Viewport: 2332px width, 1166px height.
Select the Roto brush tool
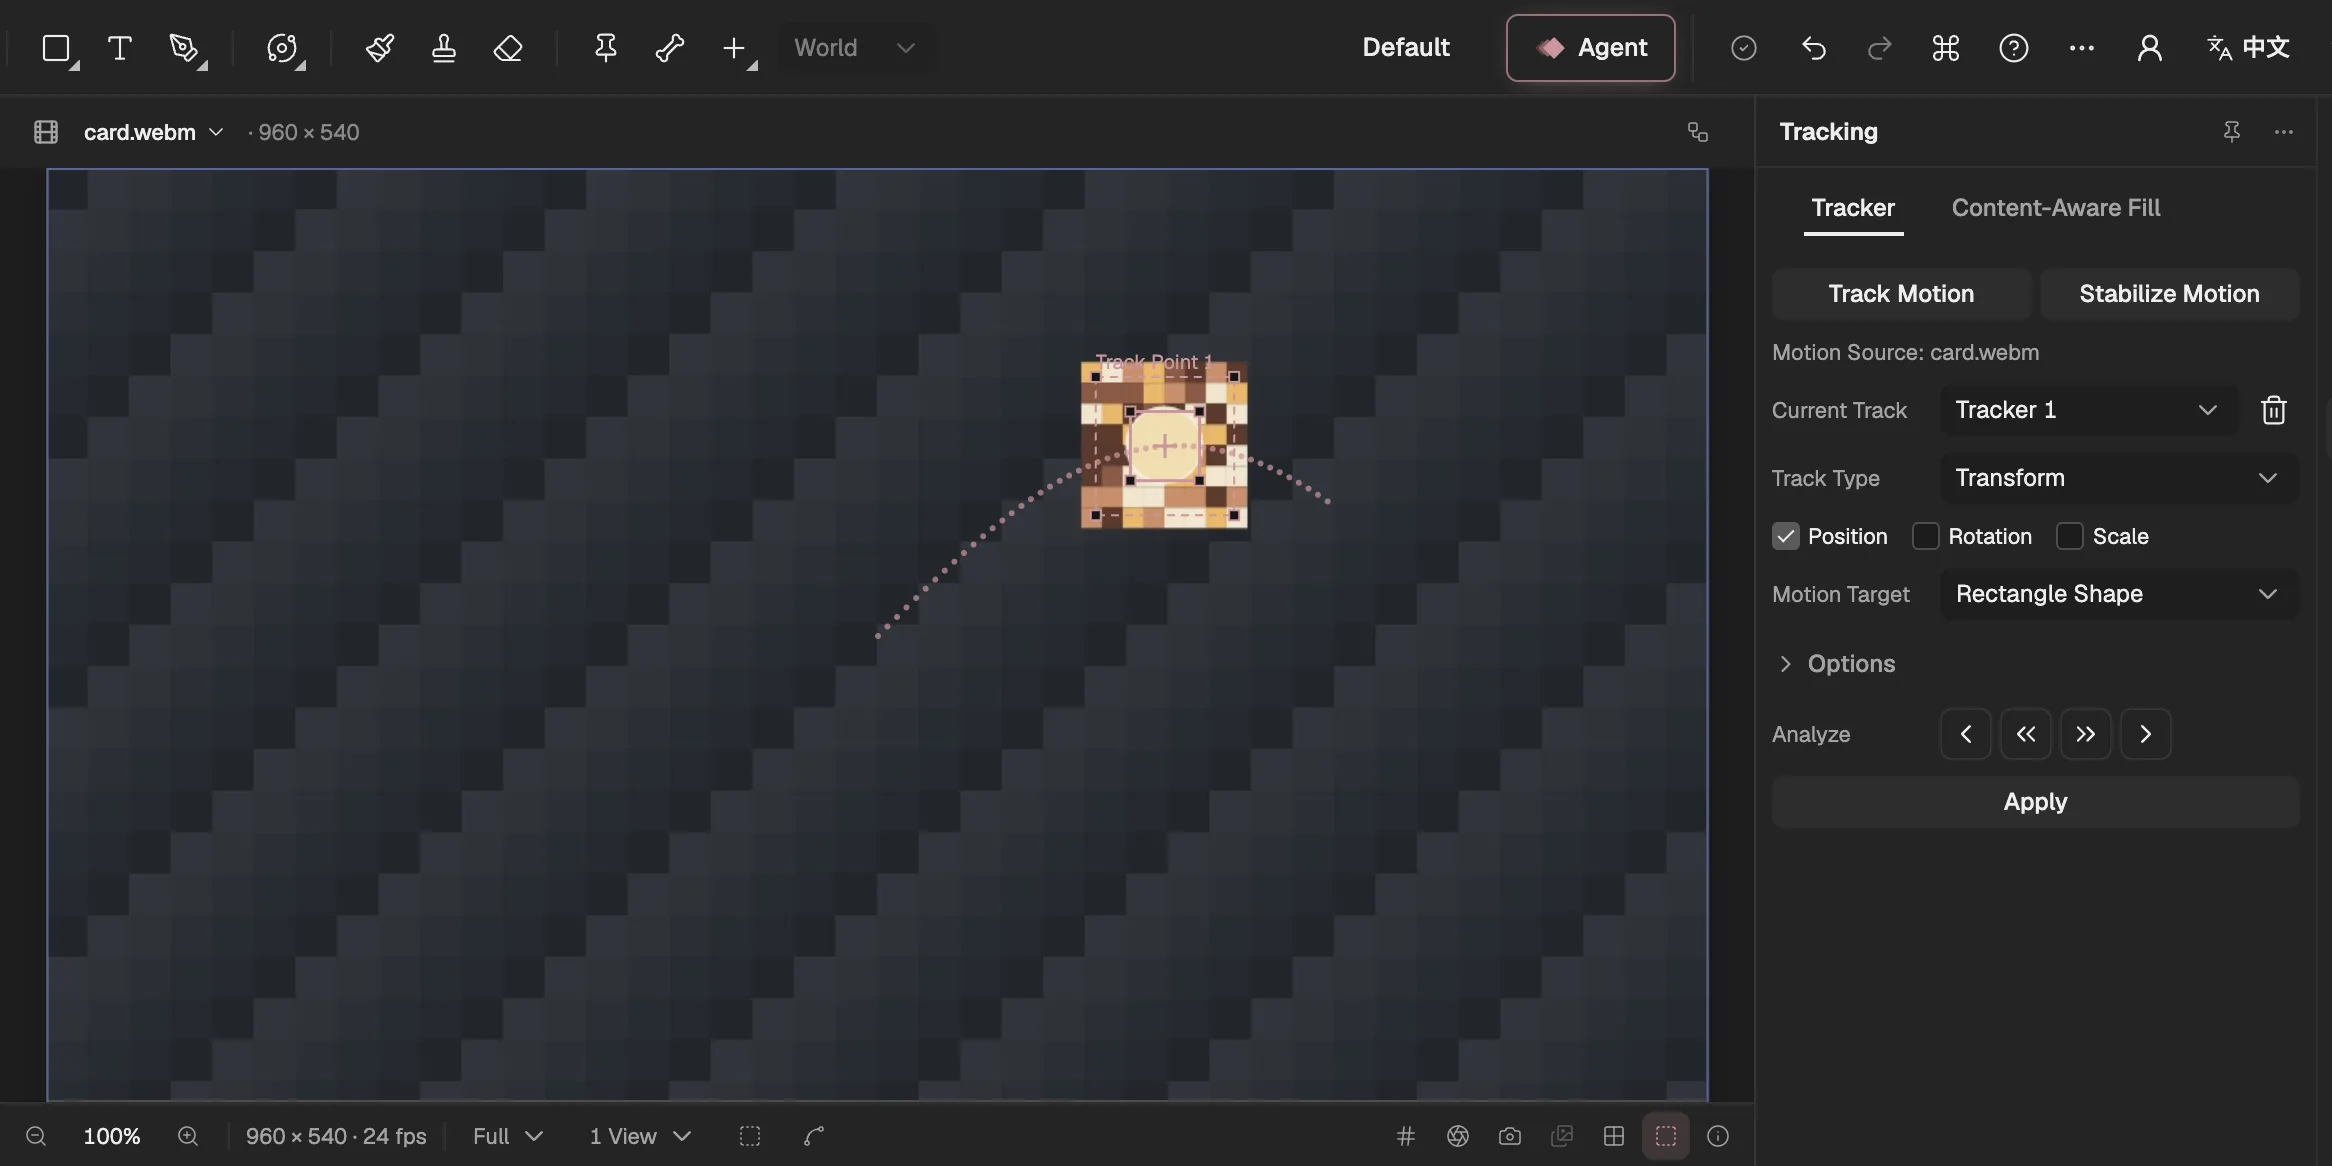click(x=283, y=48)
